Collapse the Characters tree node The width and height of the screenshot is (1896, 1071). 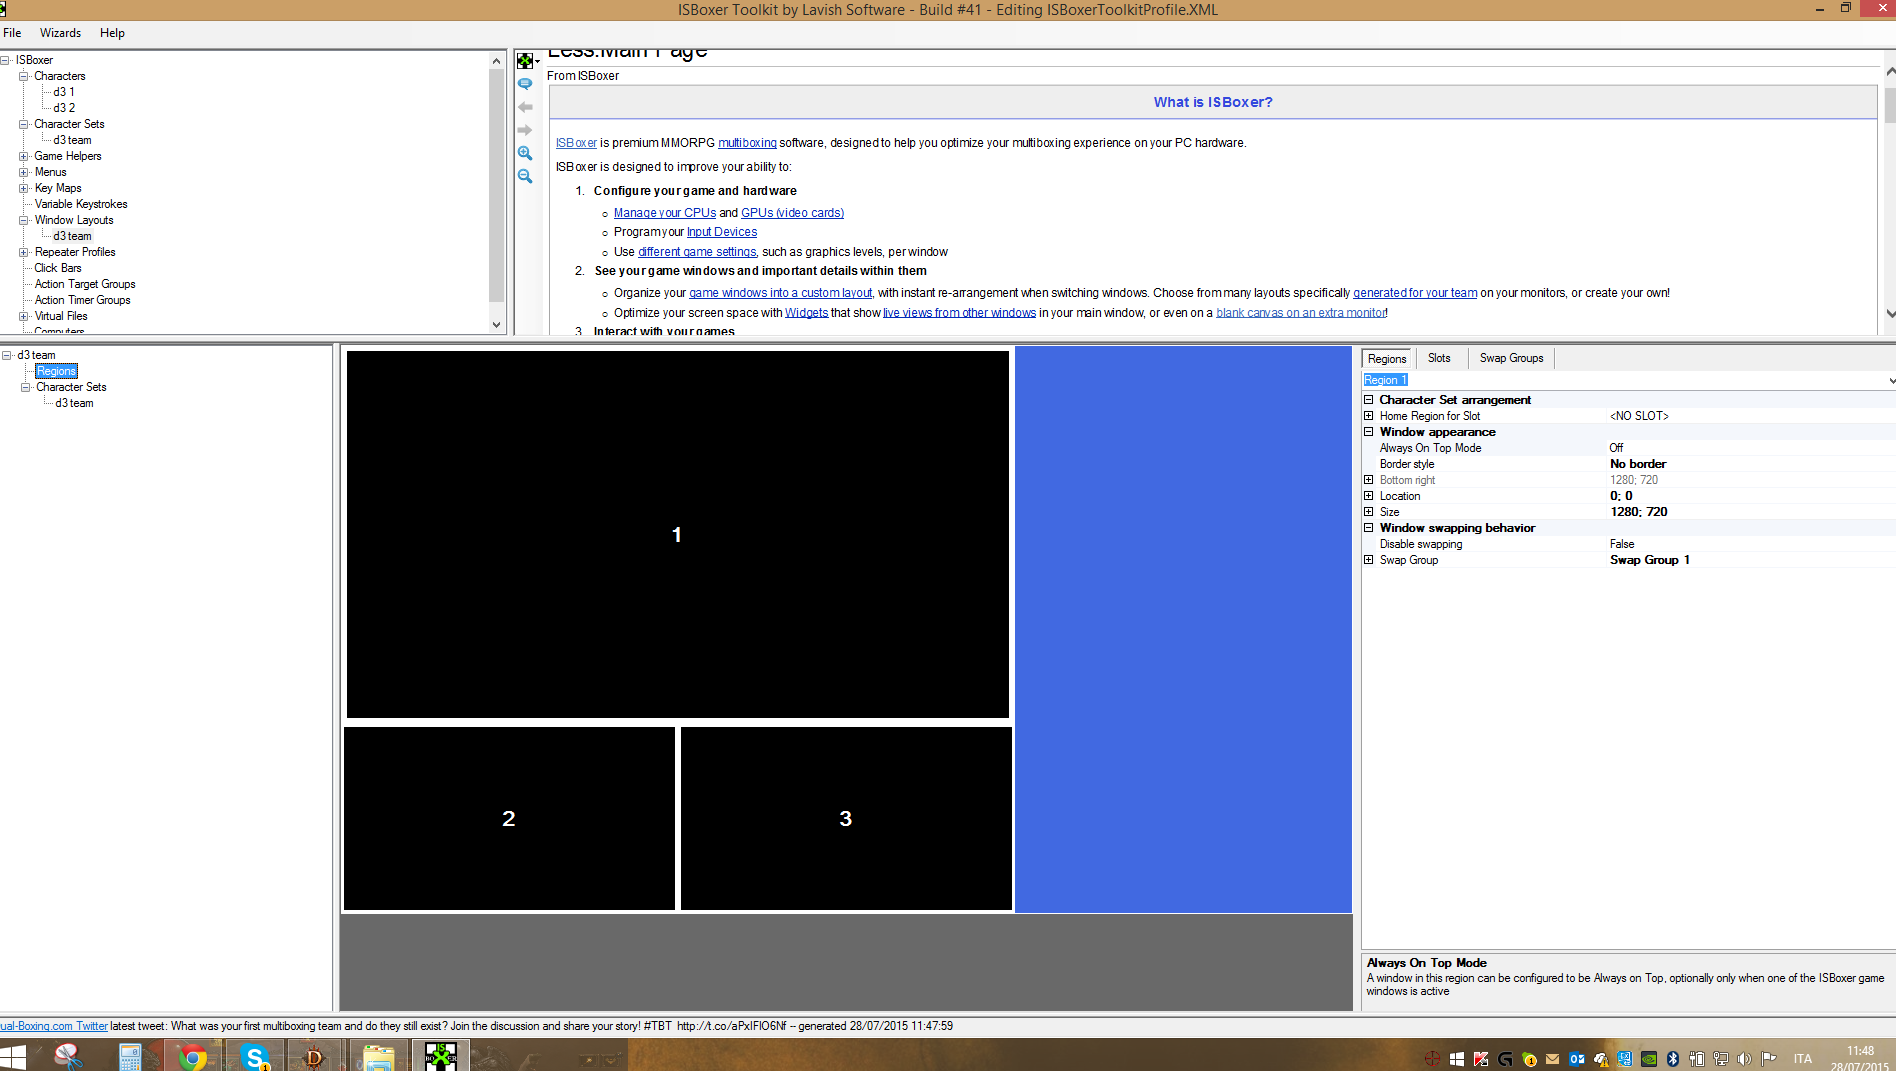24,76
